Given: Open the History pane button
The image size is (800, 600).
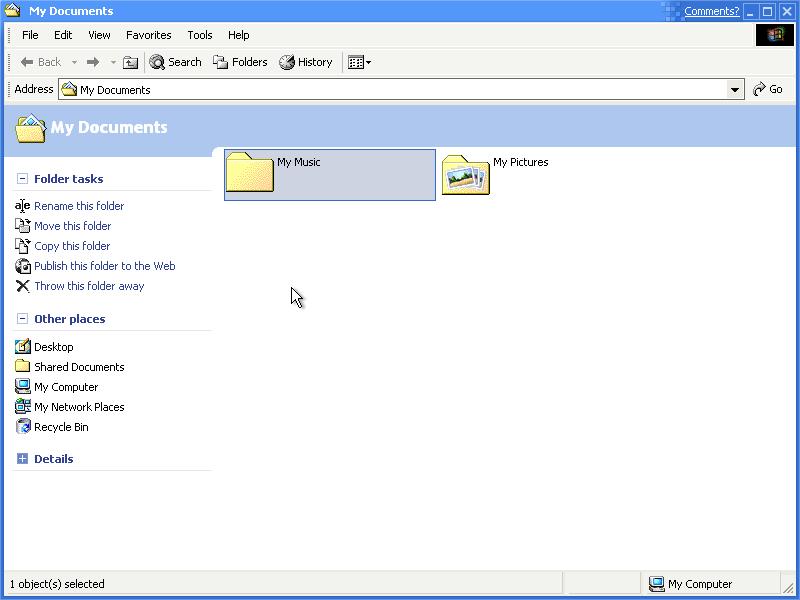Looking at the screenshot, I should click(x=306, y=62).
